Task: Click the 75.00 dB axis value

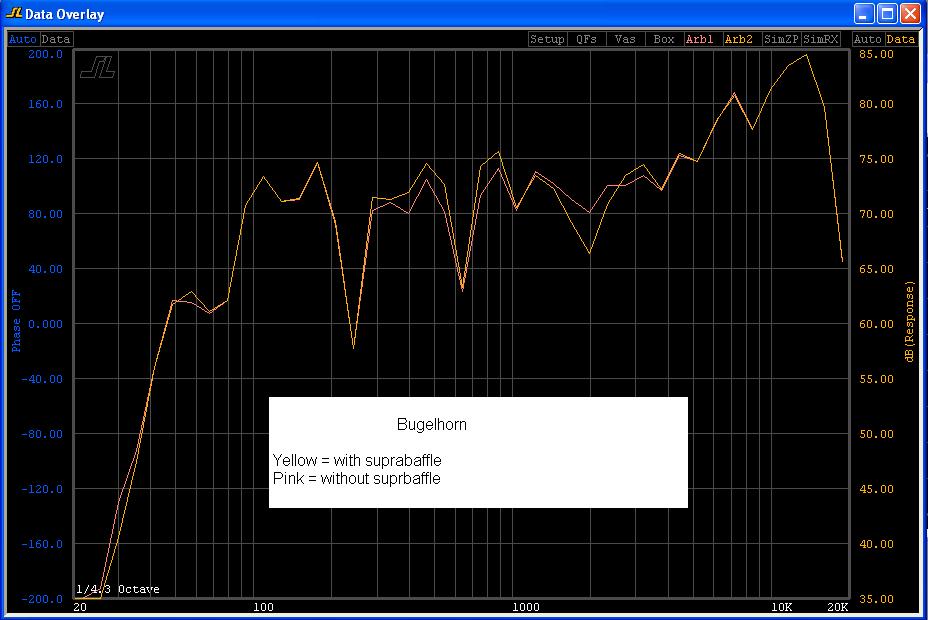Action: click(x=877, y=159)
